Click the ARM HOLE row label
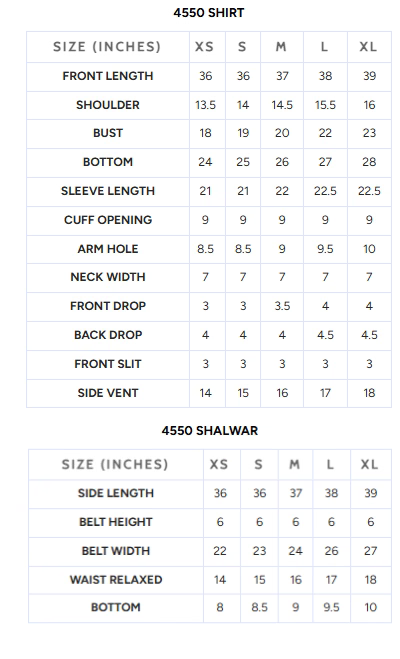 pos(108,249)
